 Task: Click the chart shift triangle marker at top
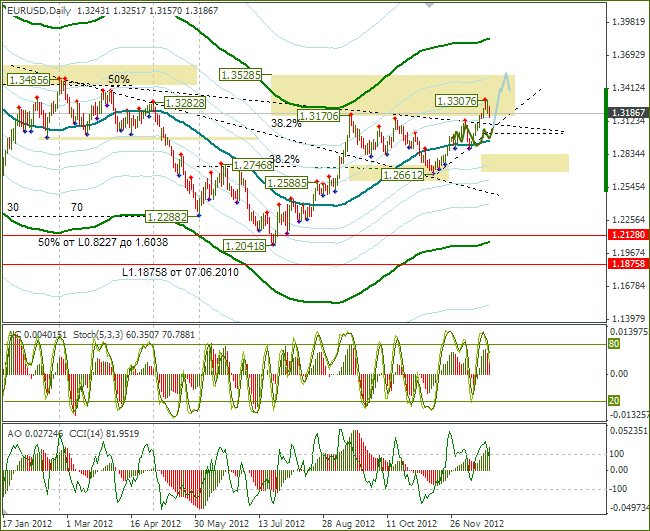click(430, 5)
